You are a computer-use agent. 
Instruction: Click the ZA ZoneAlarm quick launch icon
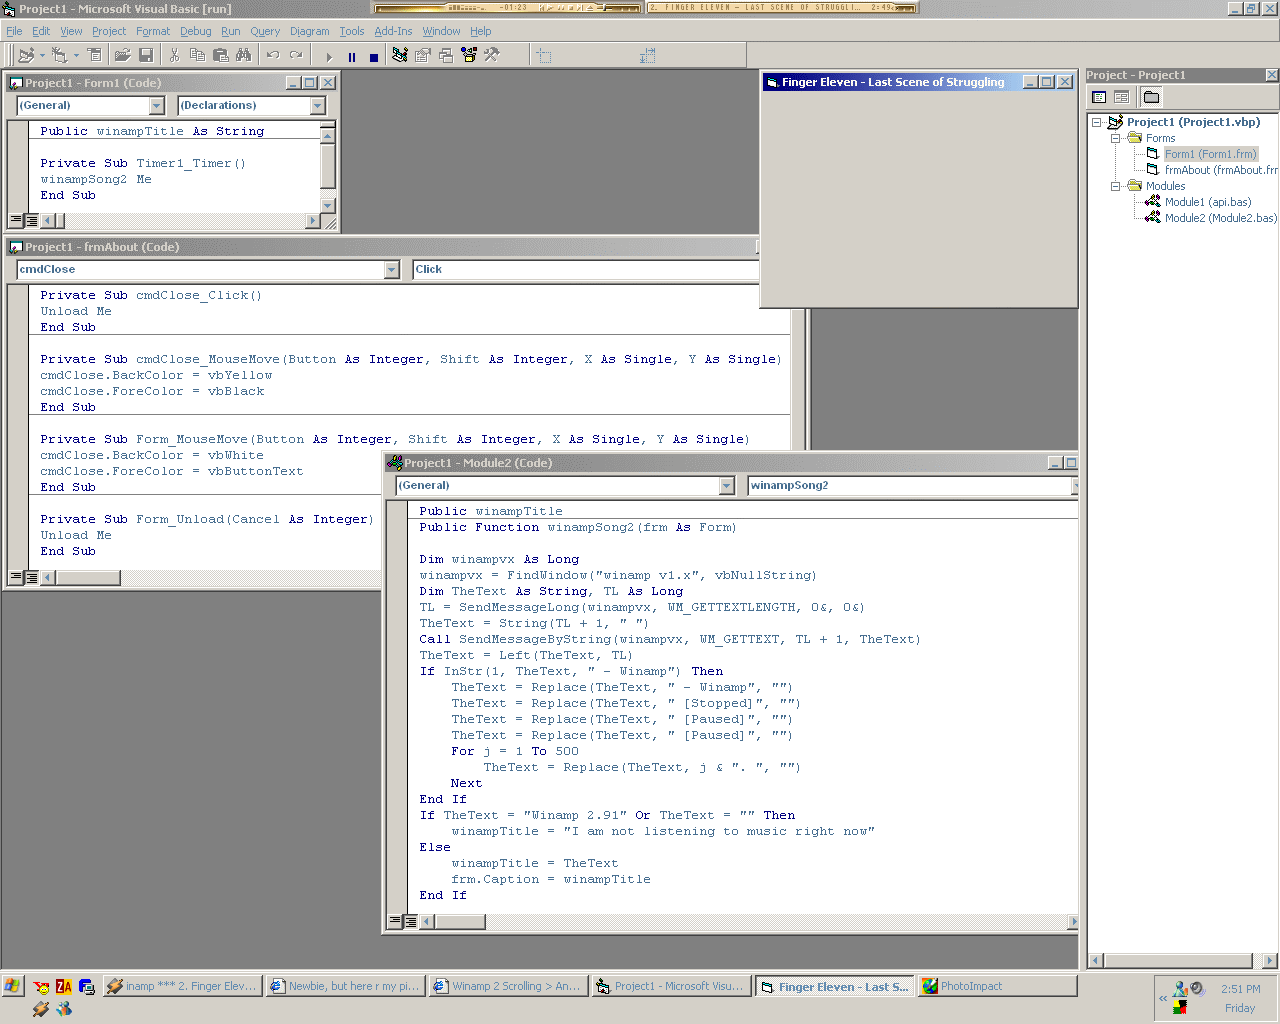click(x=63, y=987)
